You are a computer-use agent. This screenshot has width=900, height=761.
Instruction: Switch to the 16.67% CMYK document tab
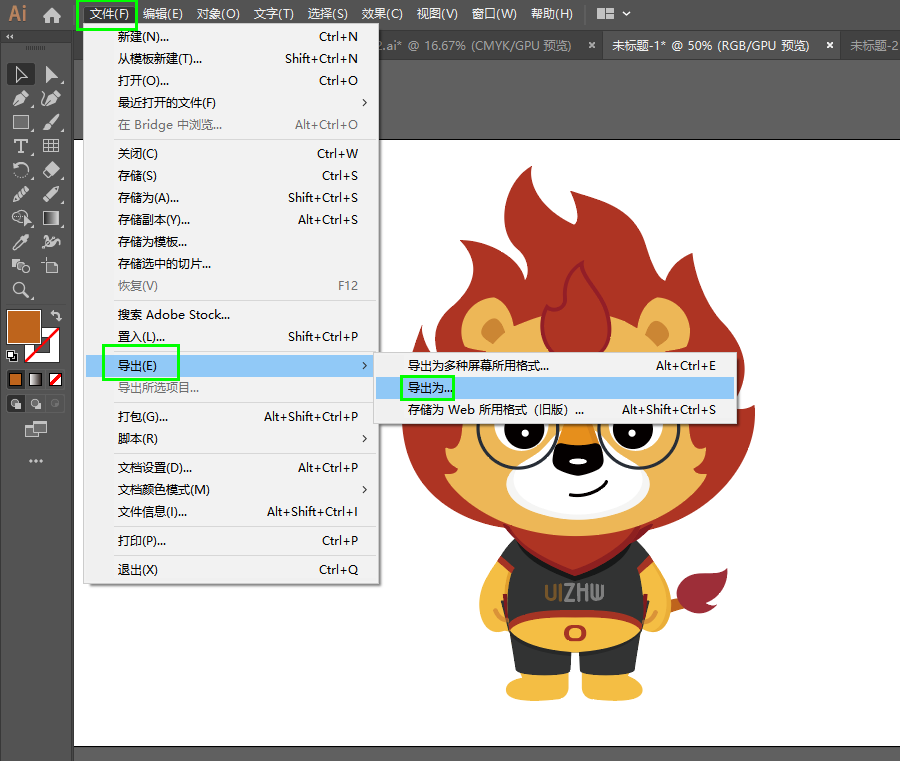coord(478,46)
